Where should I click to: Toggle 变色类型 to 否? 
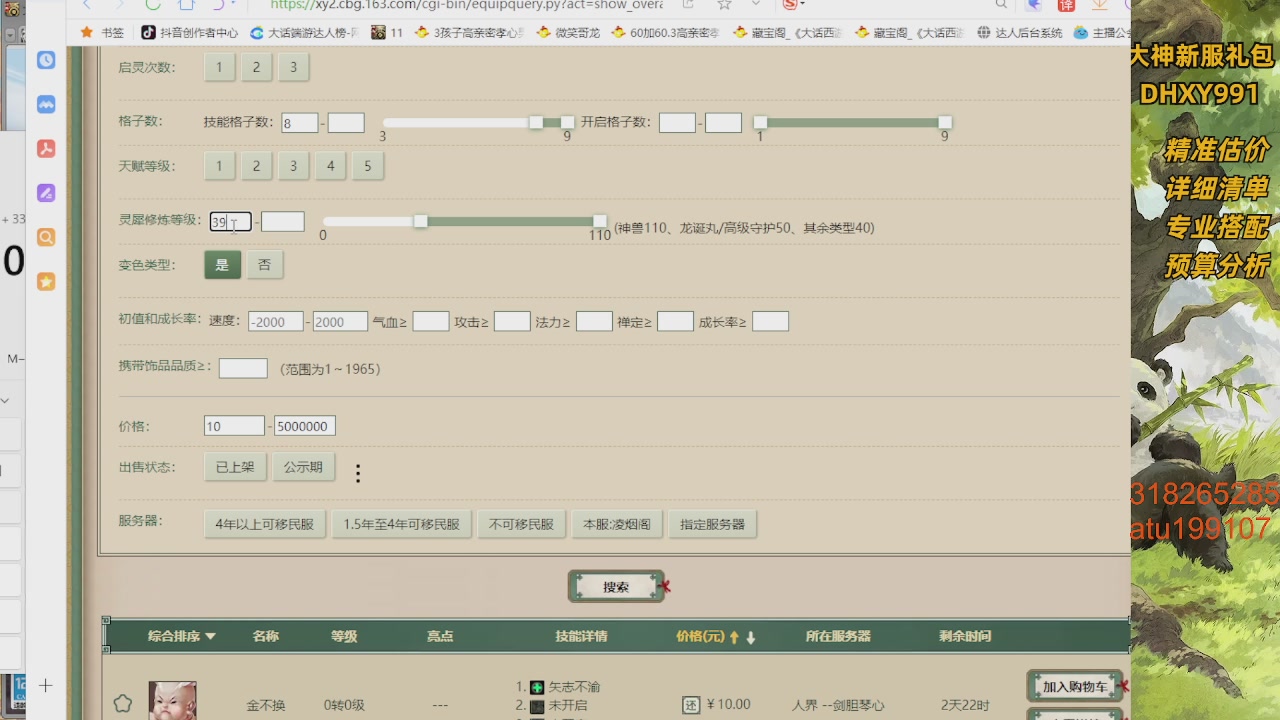point(264,265)
